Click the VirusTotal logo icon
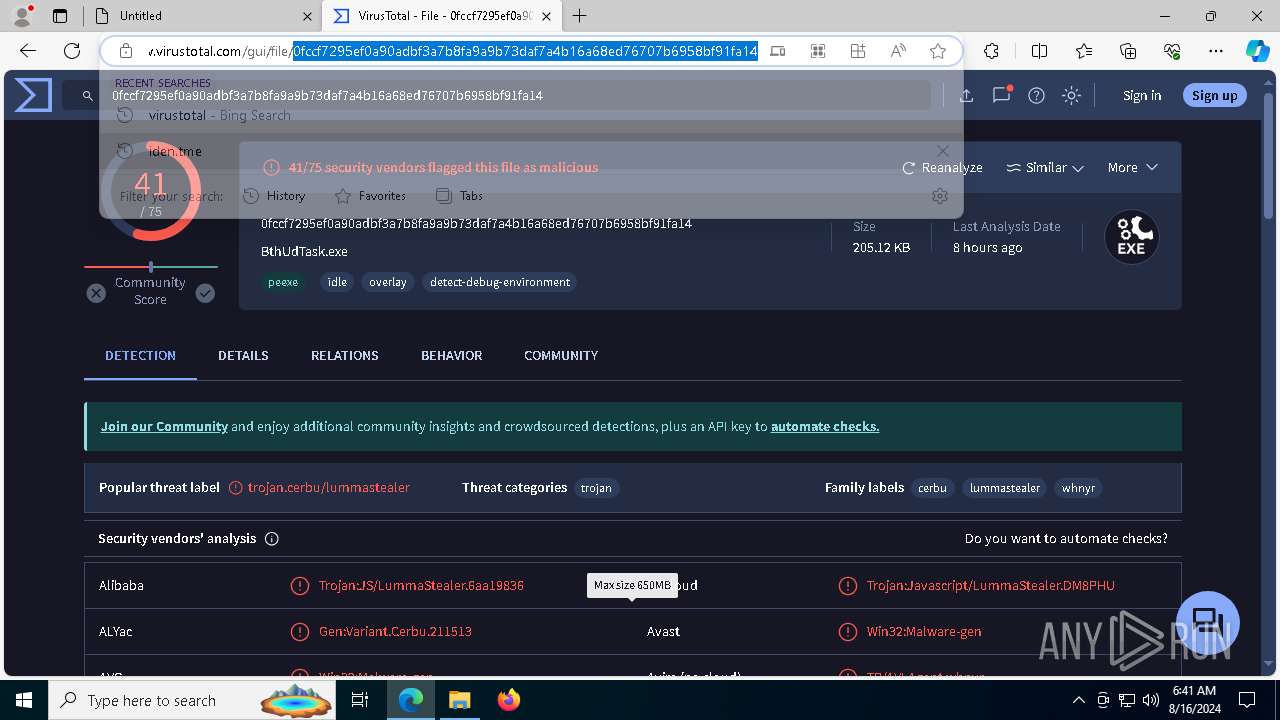Image resolution: width=1280 pixels, height=720 pixels. tap(33, 95)
